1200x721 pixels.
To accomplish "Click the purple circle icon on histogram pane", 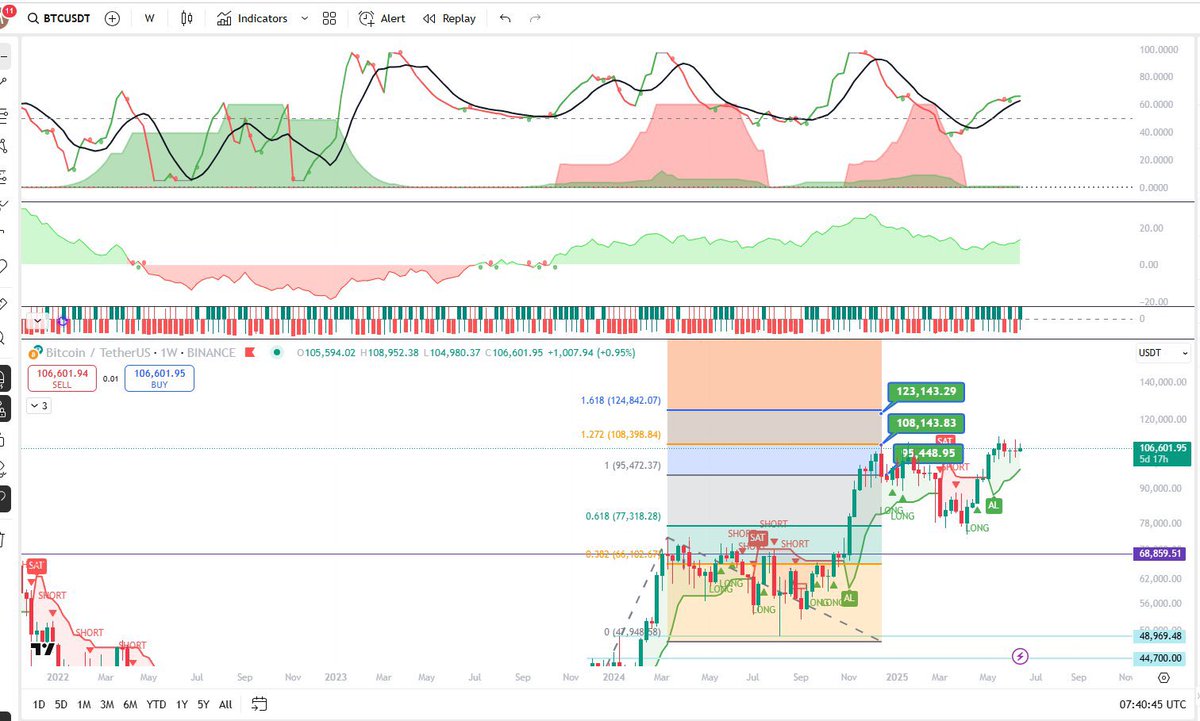I will [63, 322].
